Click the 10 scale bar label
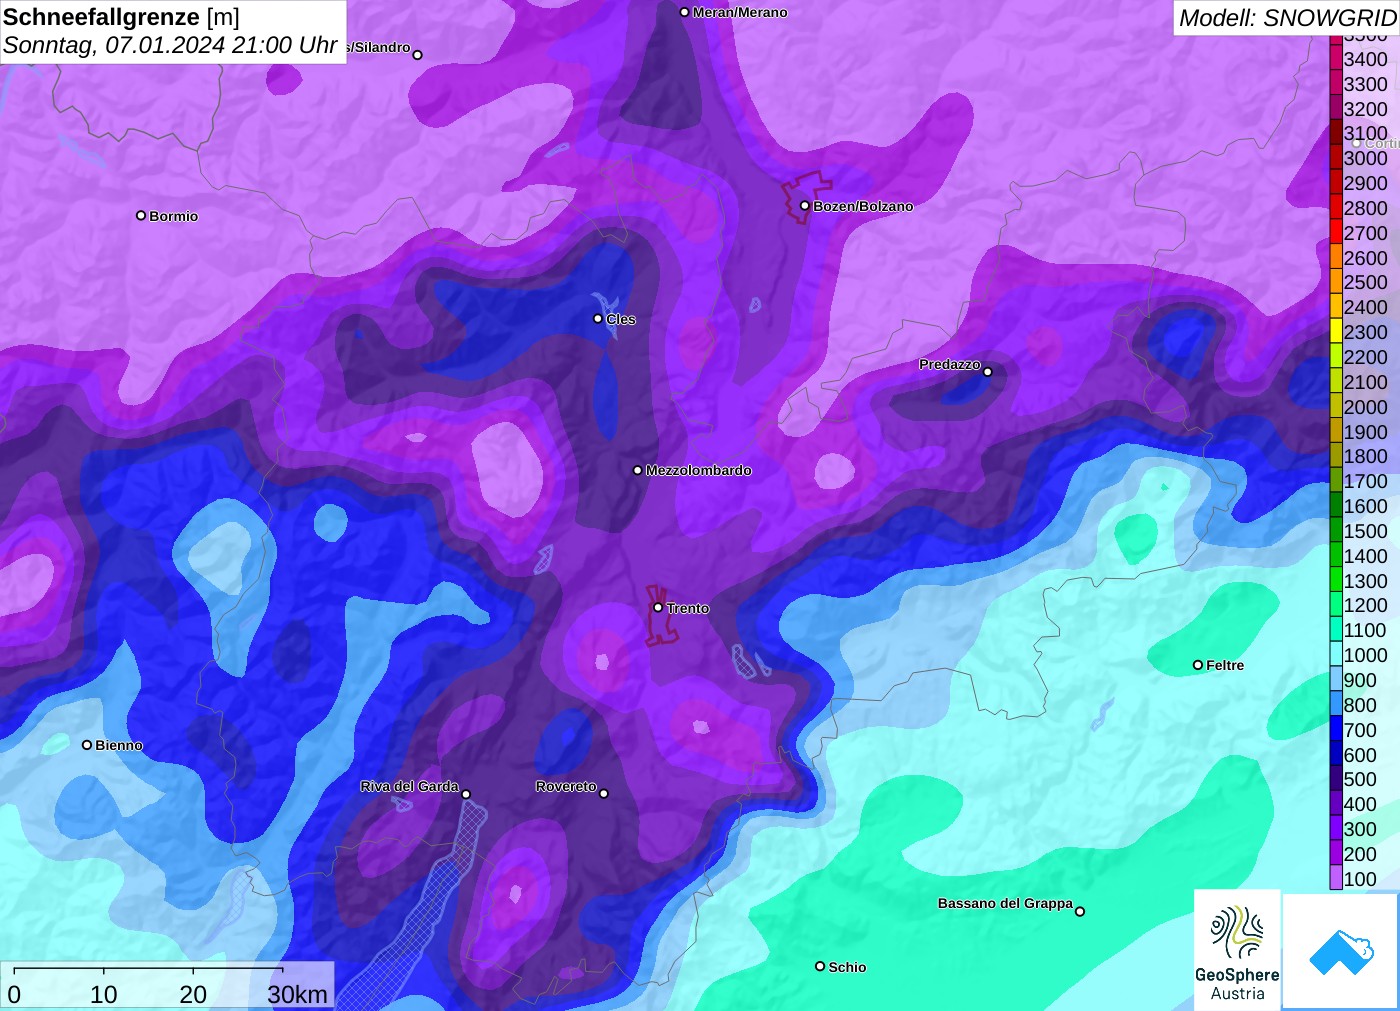This screenshot has height=1011, width=1400. point(104,994)
